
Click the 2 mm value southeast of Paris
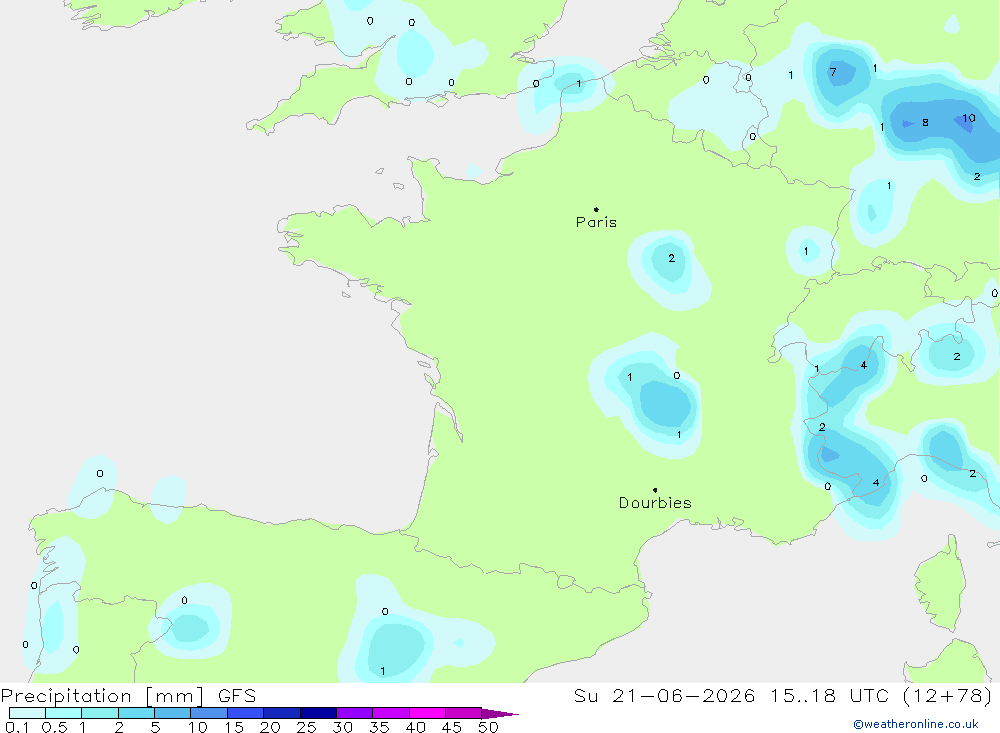(x=672, y=258)
